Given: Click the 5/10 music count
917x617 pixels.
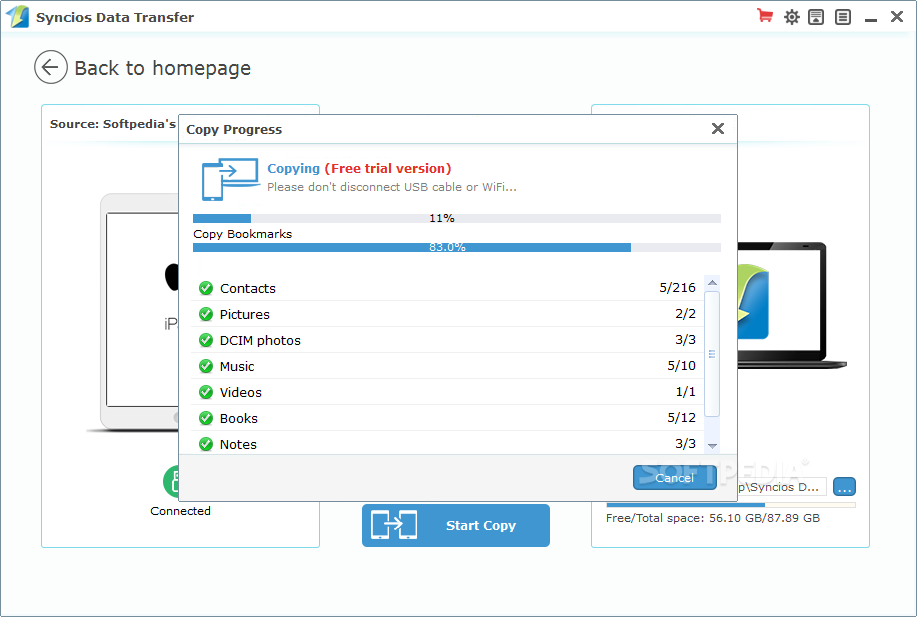Looking at the screenshot, I should tap(681, 366).
